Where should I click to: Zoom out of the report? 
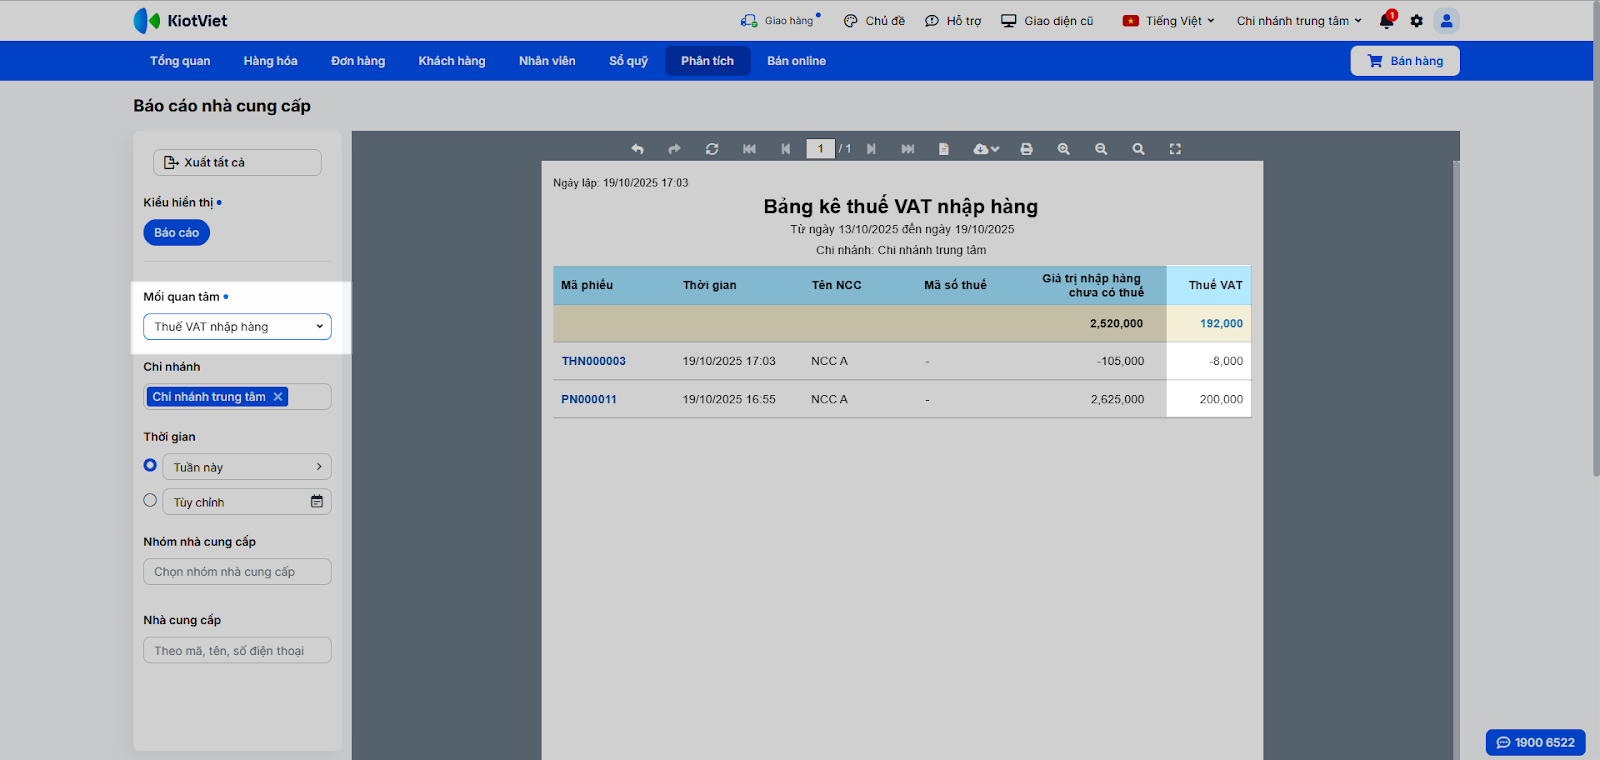1101,149
